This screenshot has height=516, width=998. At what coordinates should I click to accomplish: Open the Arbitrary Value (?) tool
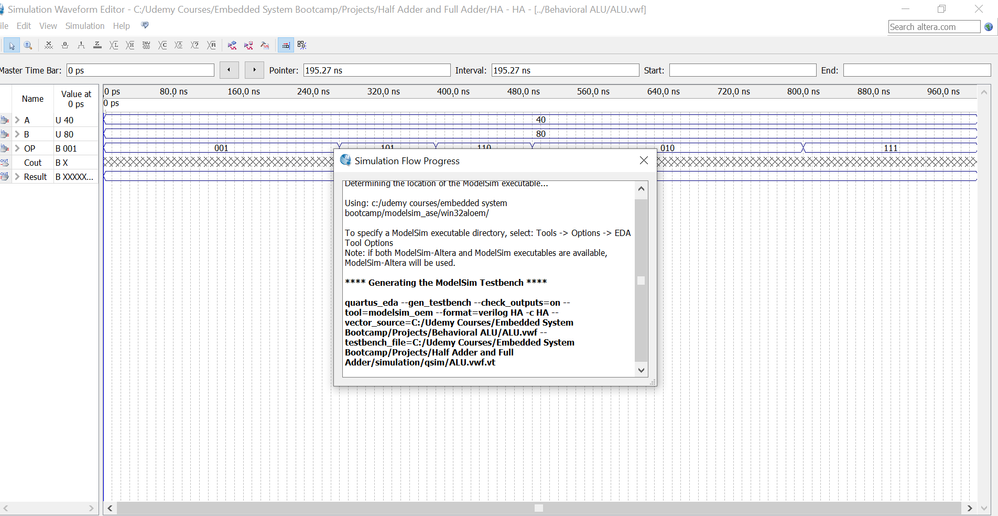[195, 45]
